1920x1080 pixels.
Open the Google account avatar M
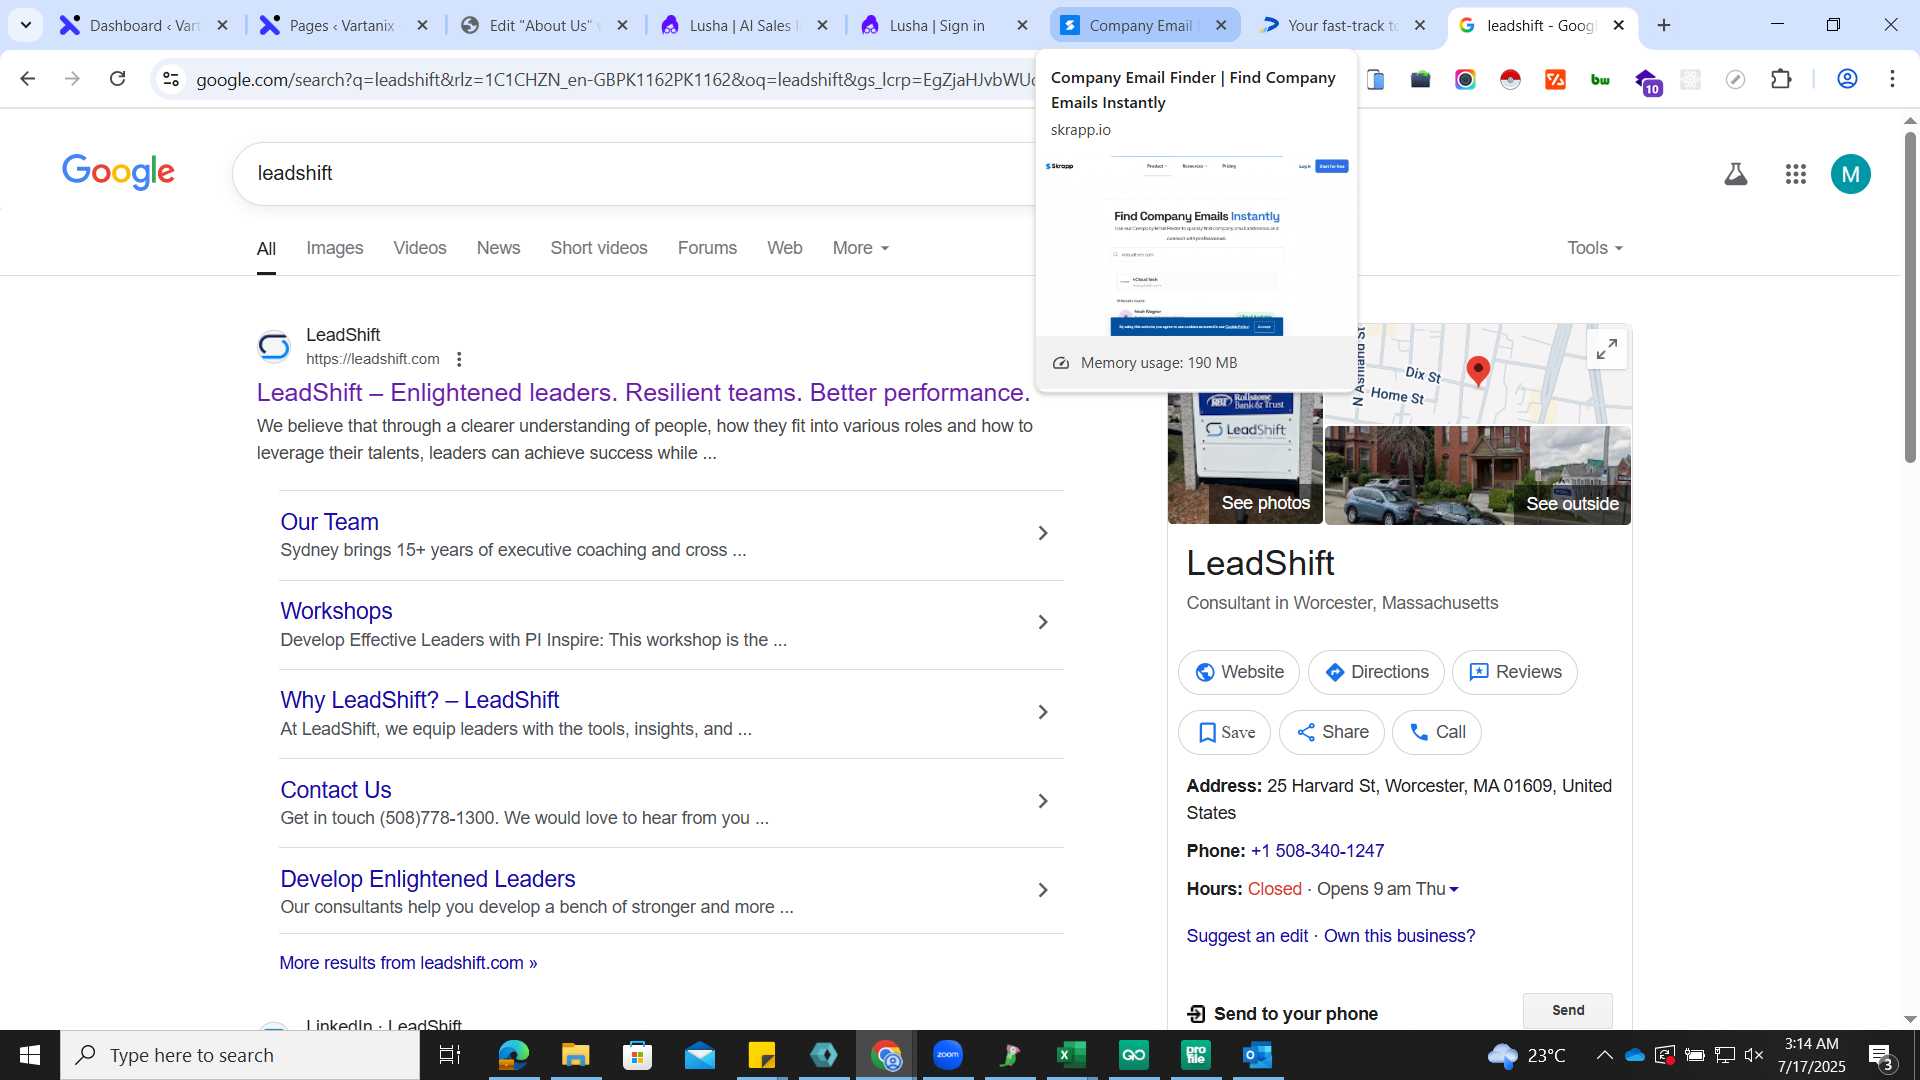(x=1850, y=174)
